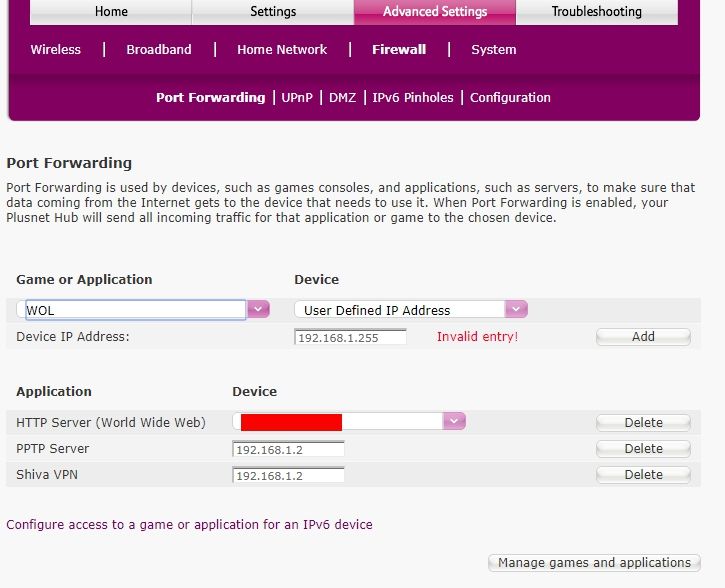Open the System section
The width and height of the screenshot is (725, 588).
point(494,49)
